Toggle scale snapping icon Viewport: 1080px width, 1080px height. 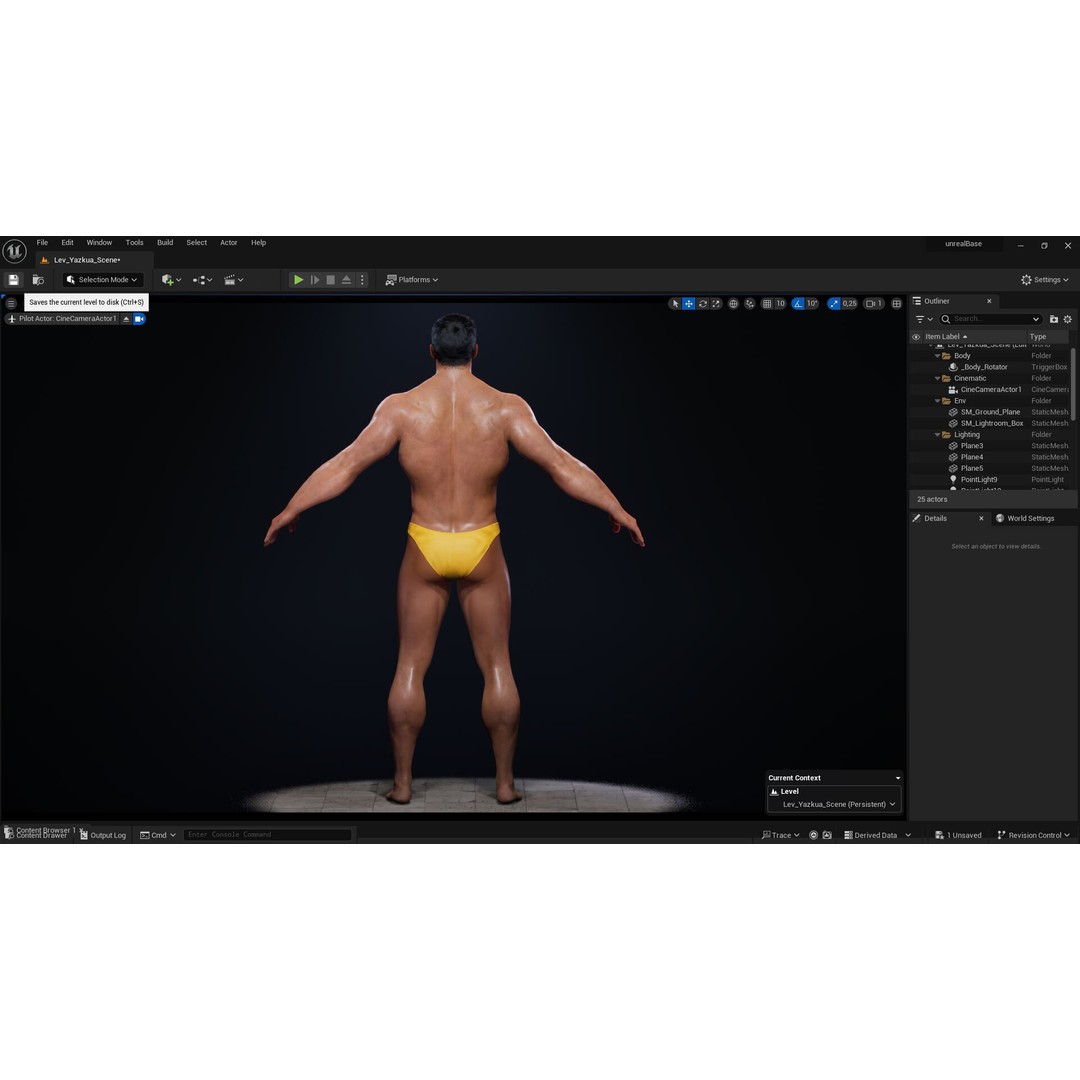click(x=834, y=304)
